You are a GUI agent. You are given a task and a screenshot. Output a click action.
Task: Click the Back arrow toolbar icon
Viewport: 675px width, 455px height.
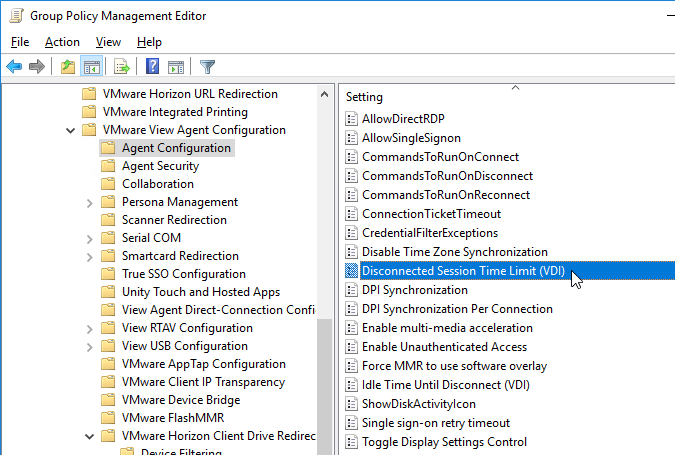14,67
